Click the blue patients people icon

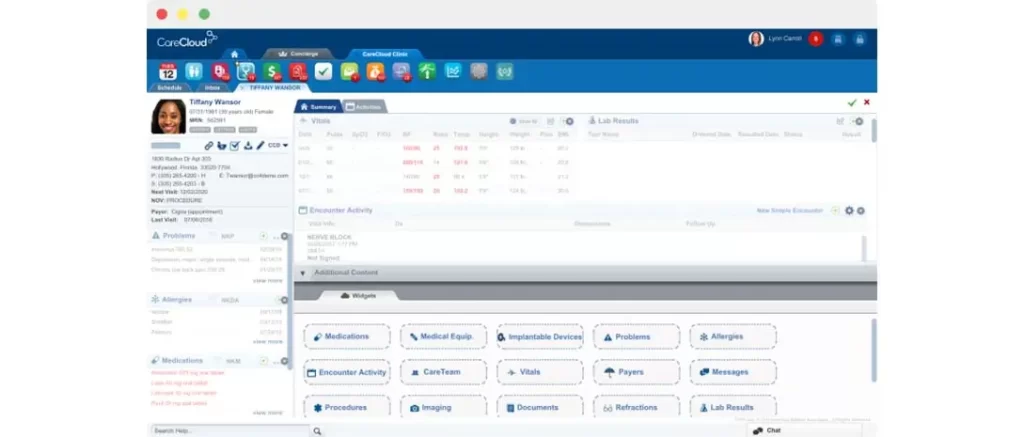click(x=194, y=71)
